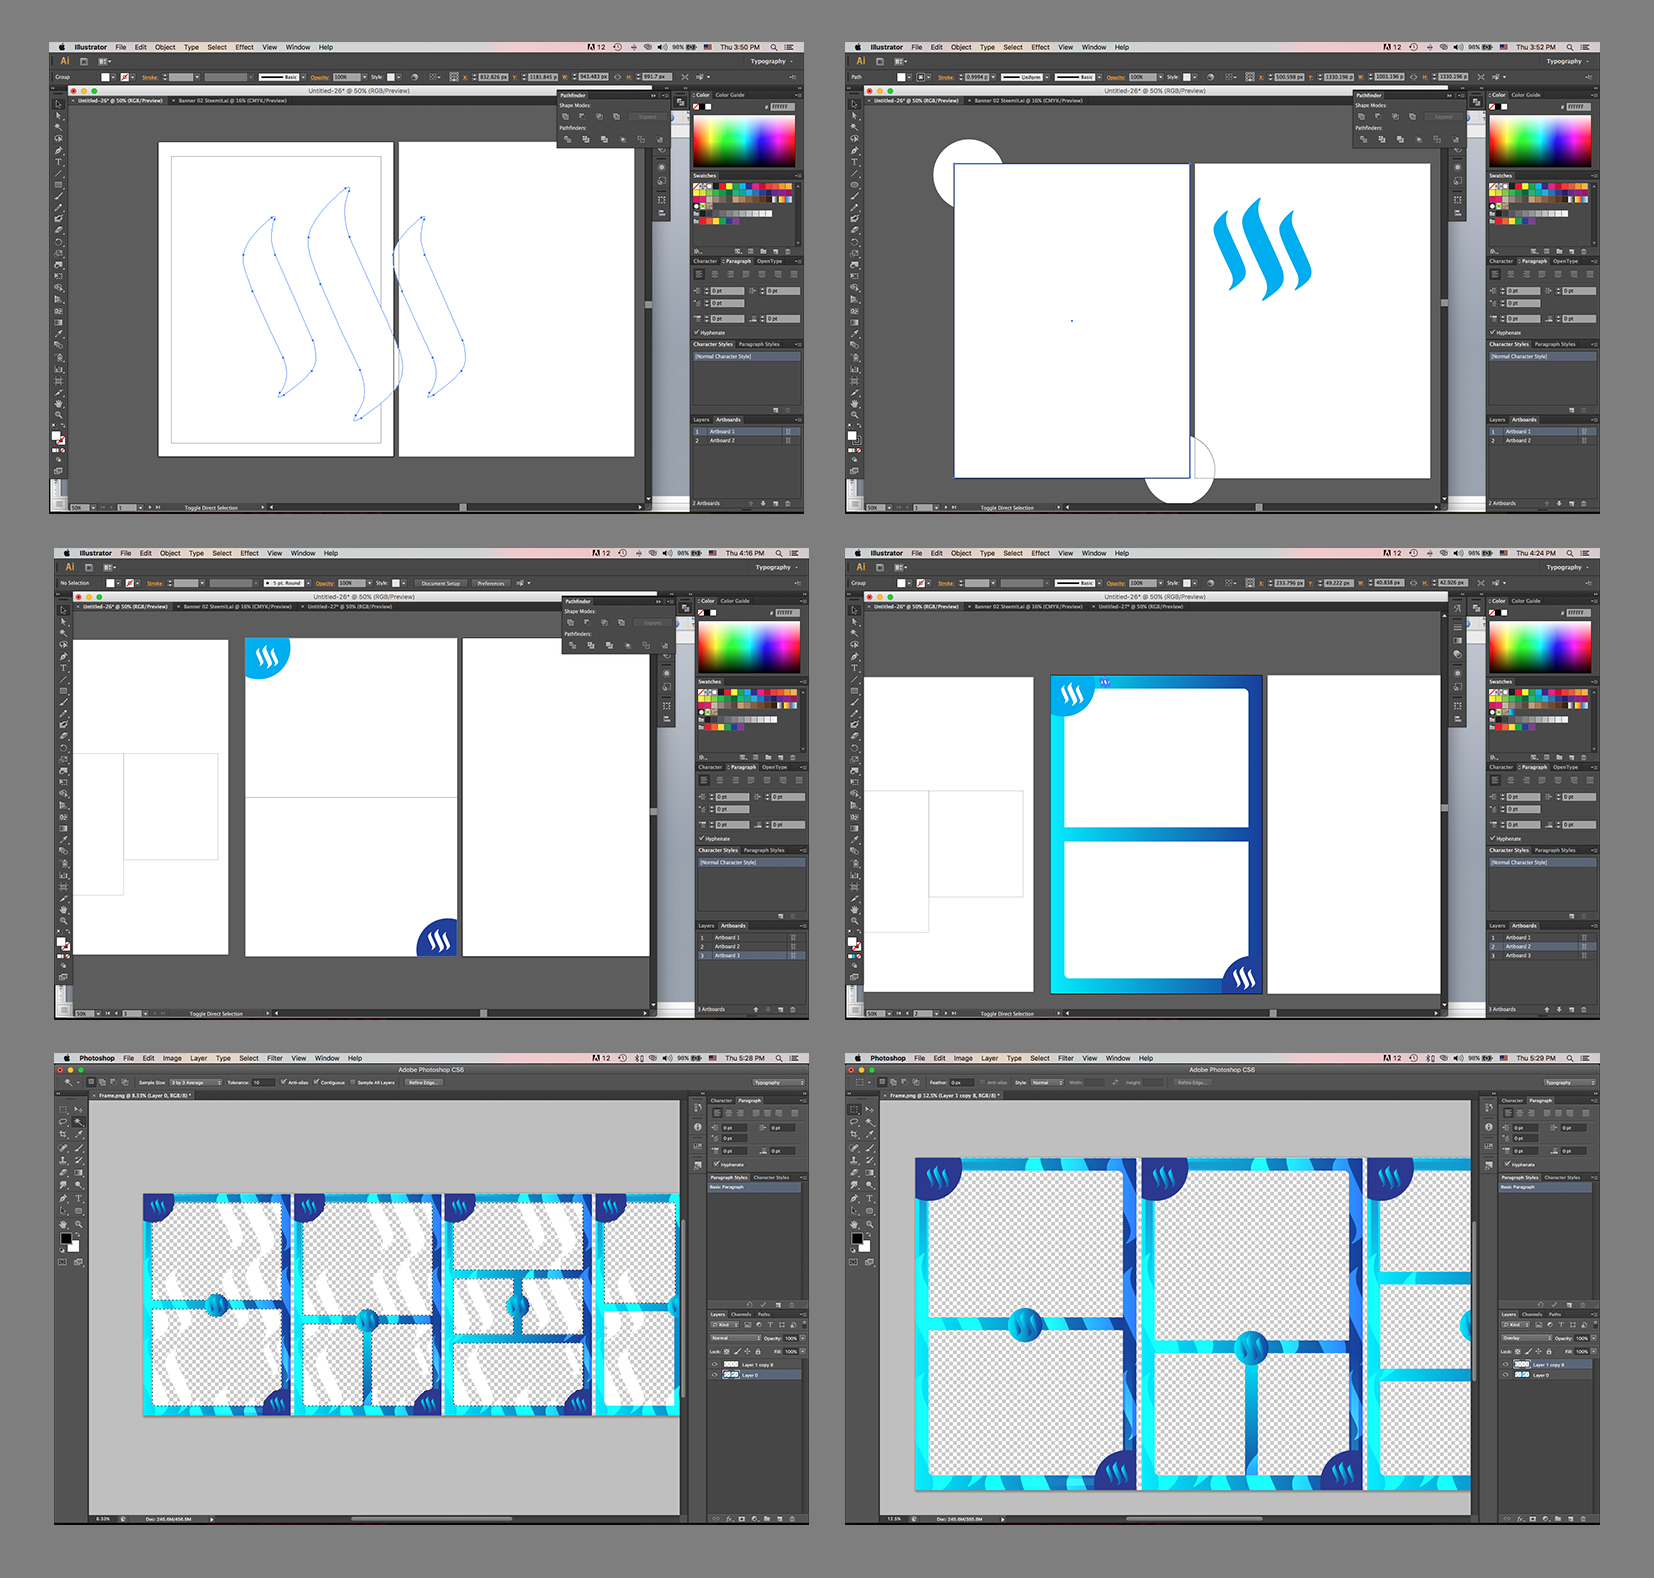
Task: Select Pen tool in 4:24 PM Illustrator
Action: pos(854,656)
